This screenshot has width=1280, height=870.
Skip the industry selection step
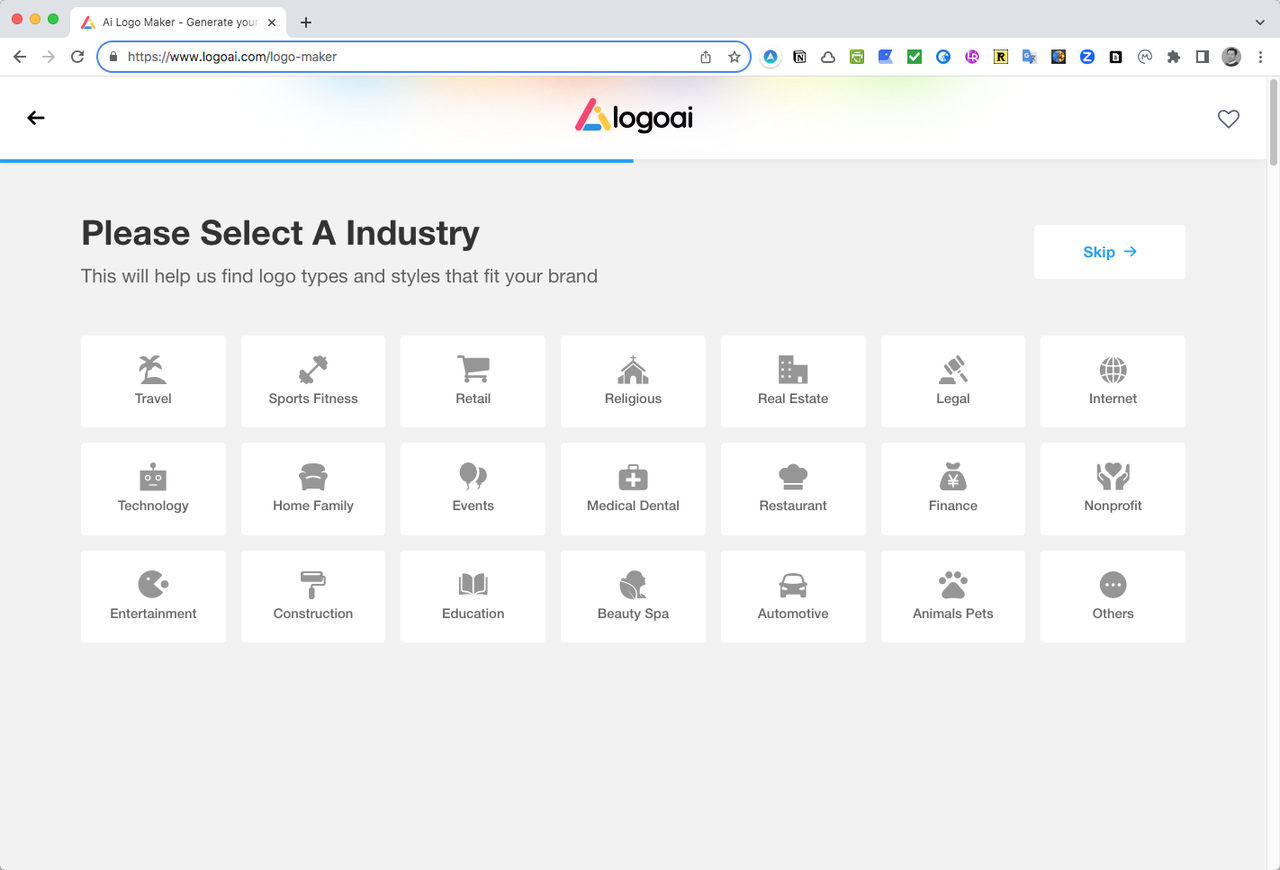pyautogui.click(x=1109, y=252)
